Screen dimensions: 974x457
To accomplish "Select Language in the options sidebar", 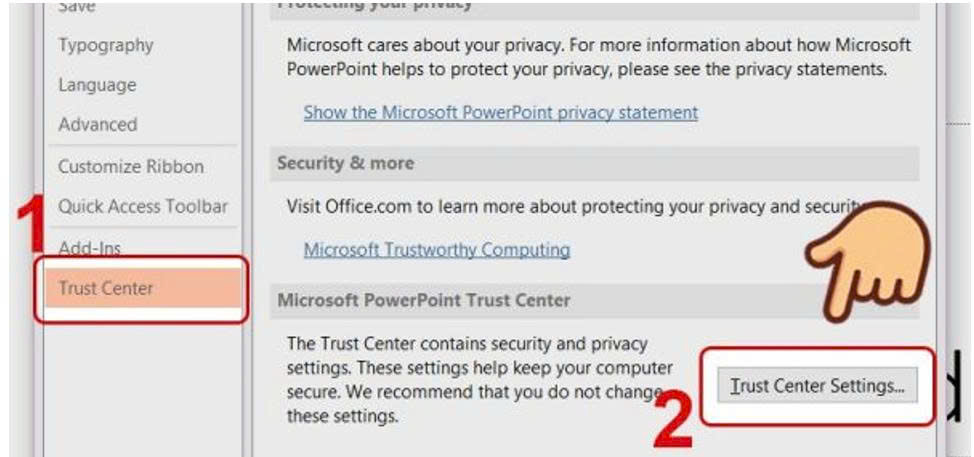I will pos(97,85).
